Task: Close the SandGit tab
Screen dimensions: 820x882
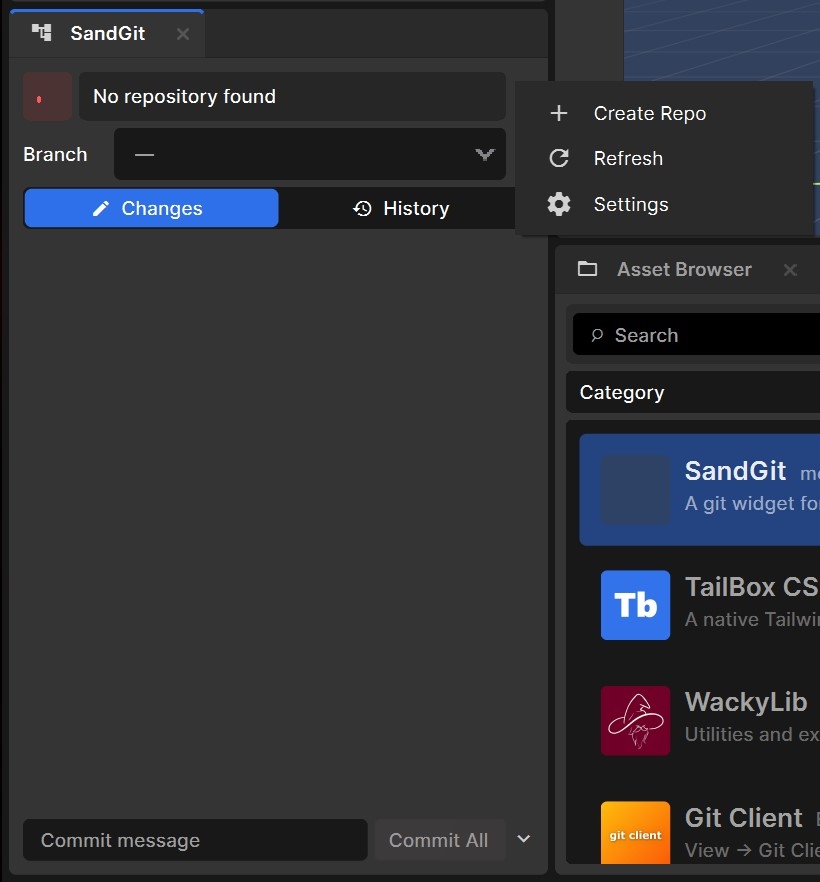Action: [x=183, y=34]
